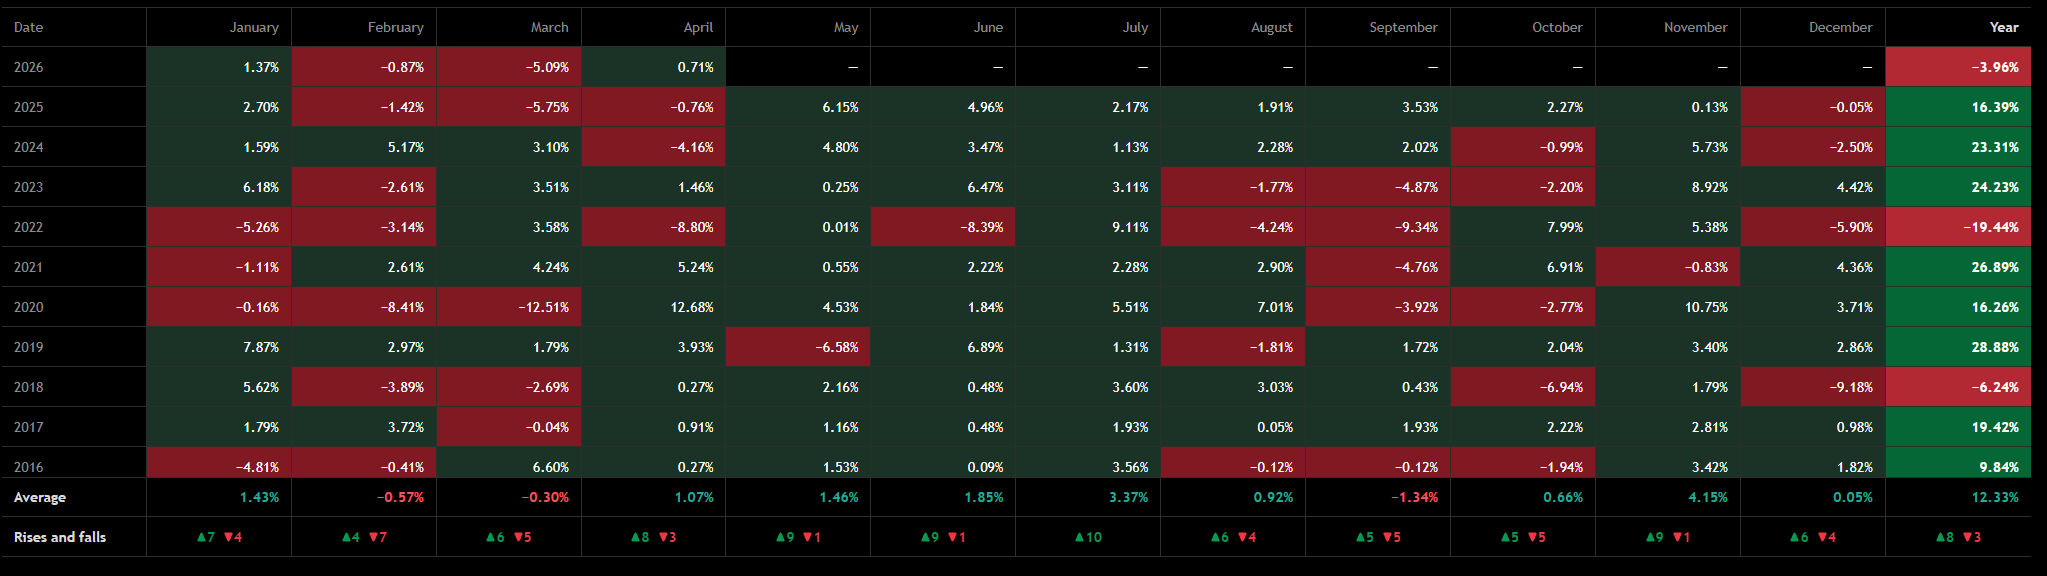
Task: Click 2020 November cell 10.75%
Action: pos(1668,307)
